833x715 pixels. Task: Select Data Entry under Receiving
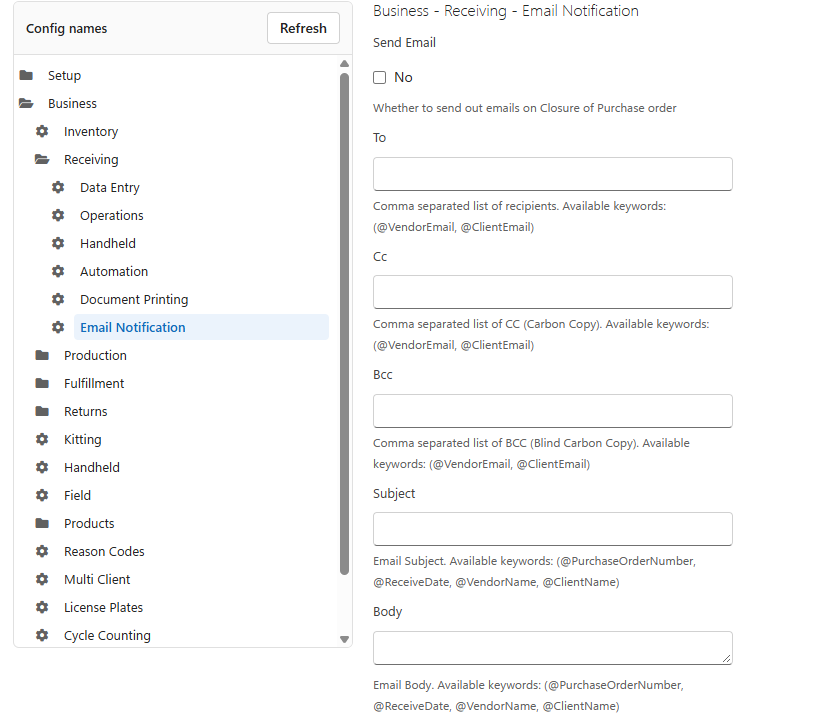pyautogui.click(x=110, y=188)
